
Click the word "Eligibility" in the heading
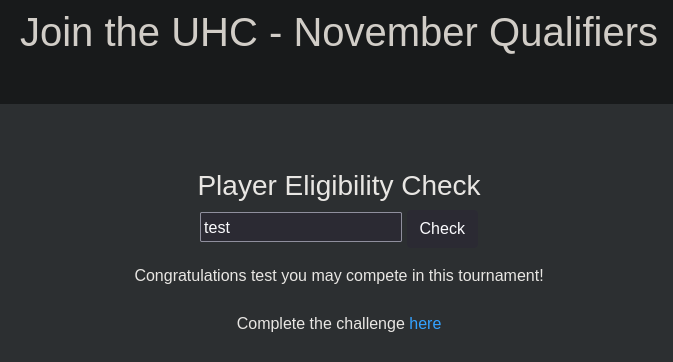339,186
